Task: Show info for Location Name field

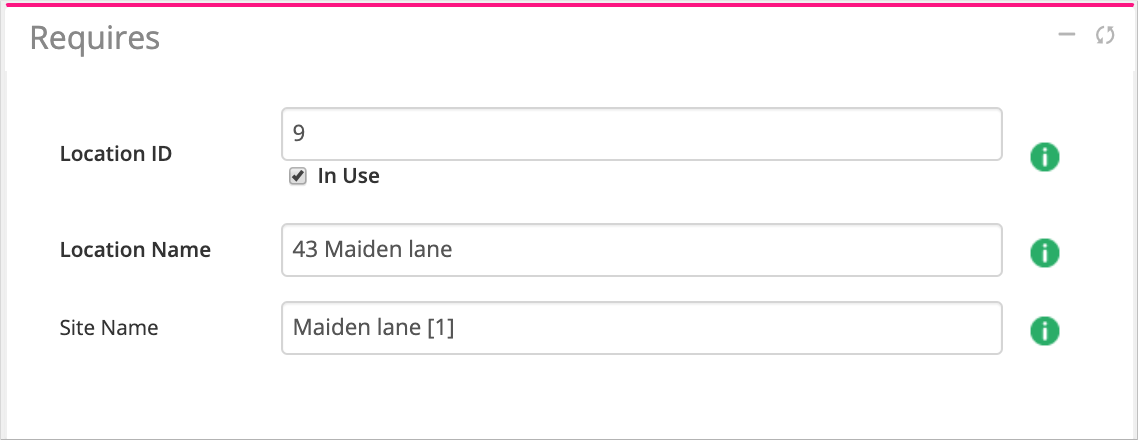Action: coord(1044,253)
